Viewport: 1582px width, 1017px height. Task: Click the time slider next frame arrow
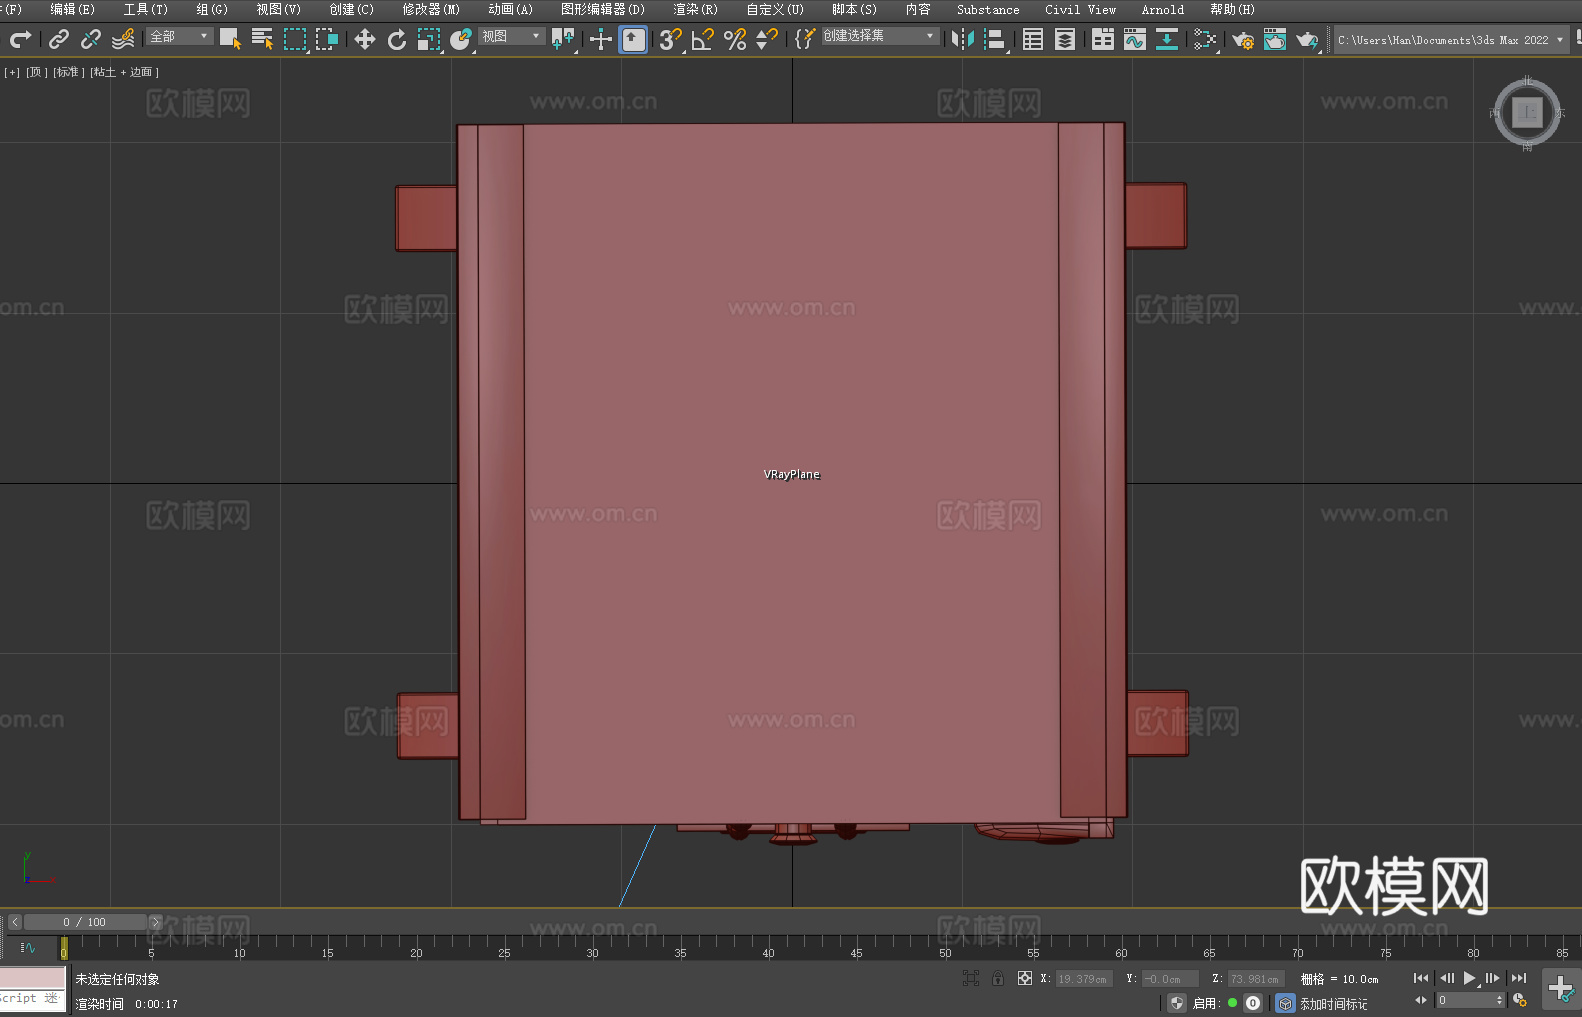click(x=155, y=922)
